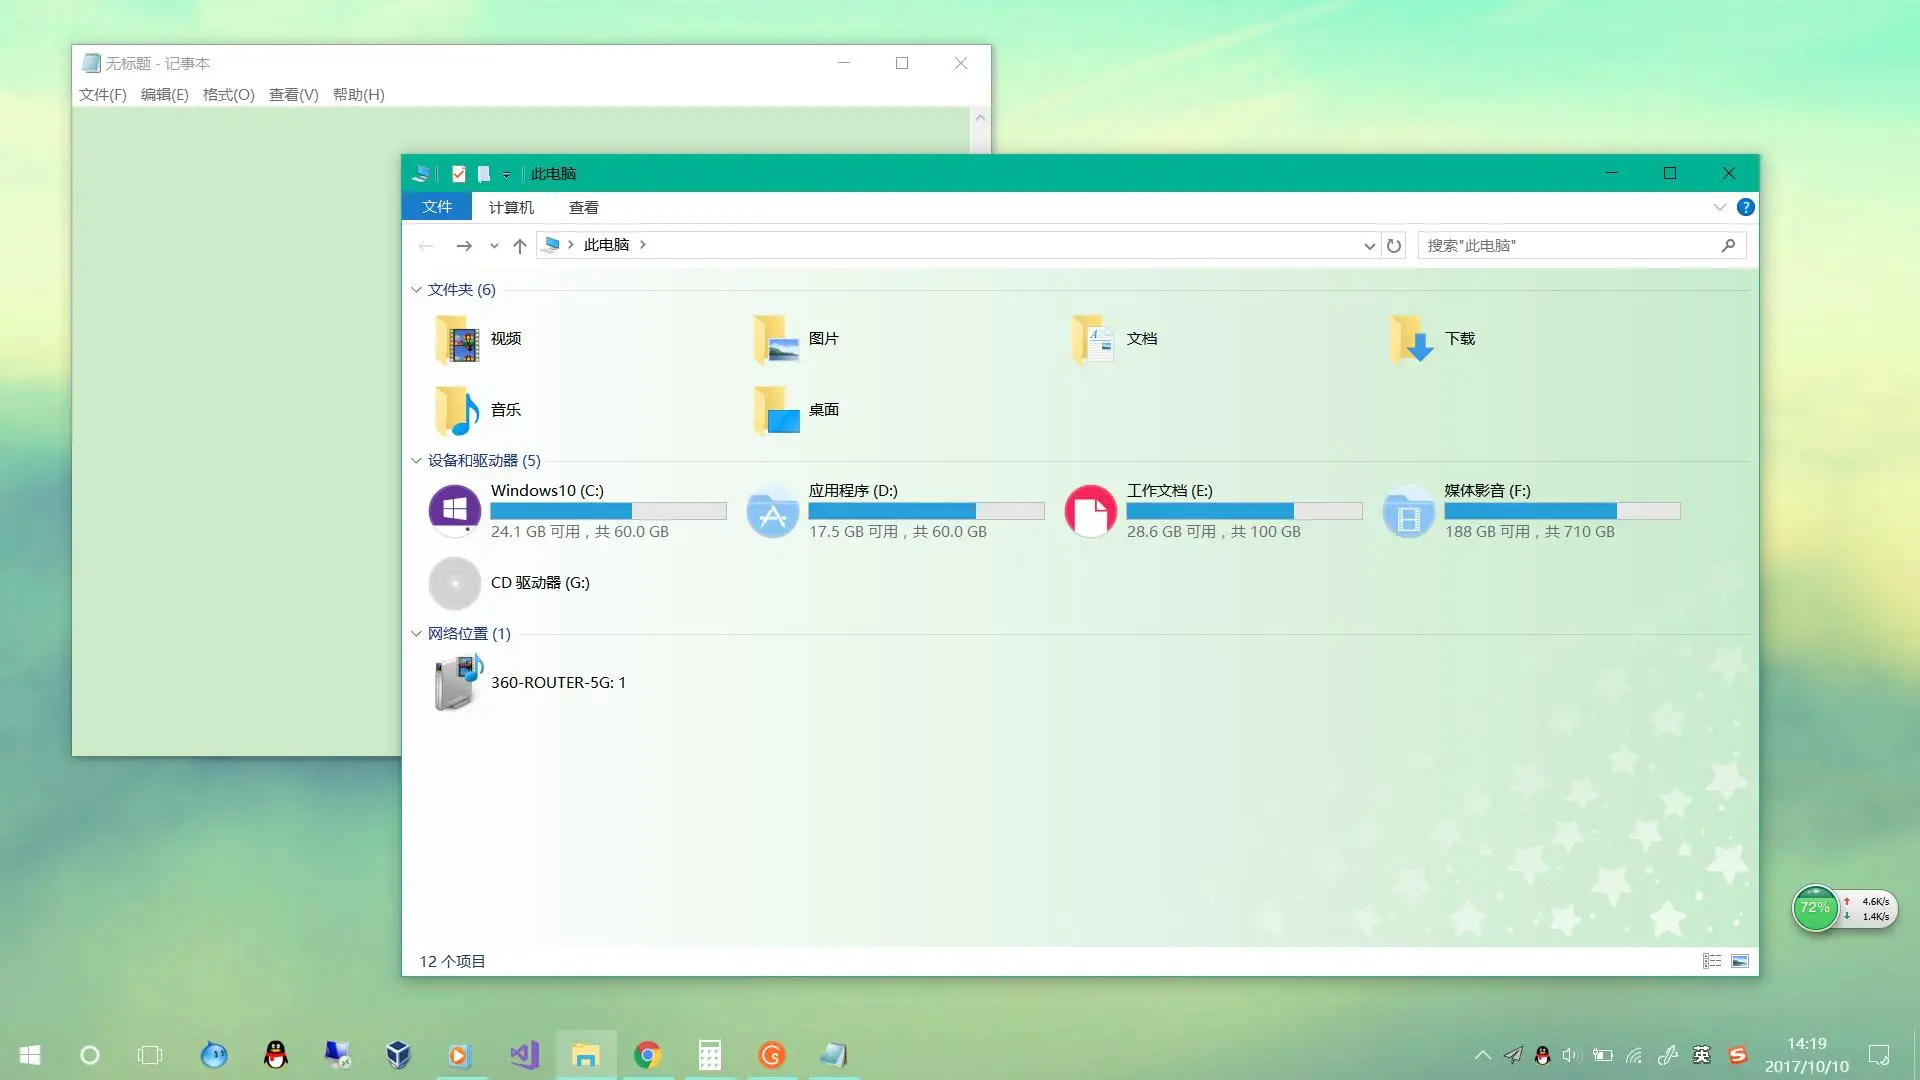Open VirtualBox from the taskbar
Screen dimensions: 1920x1080
(398, 1055)
